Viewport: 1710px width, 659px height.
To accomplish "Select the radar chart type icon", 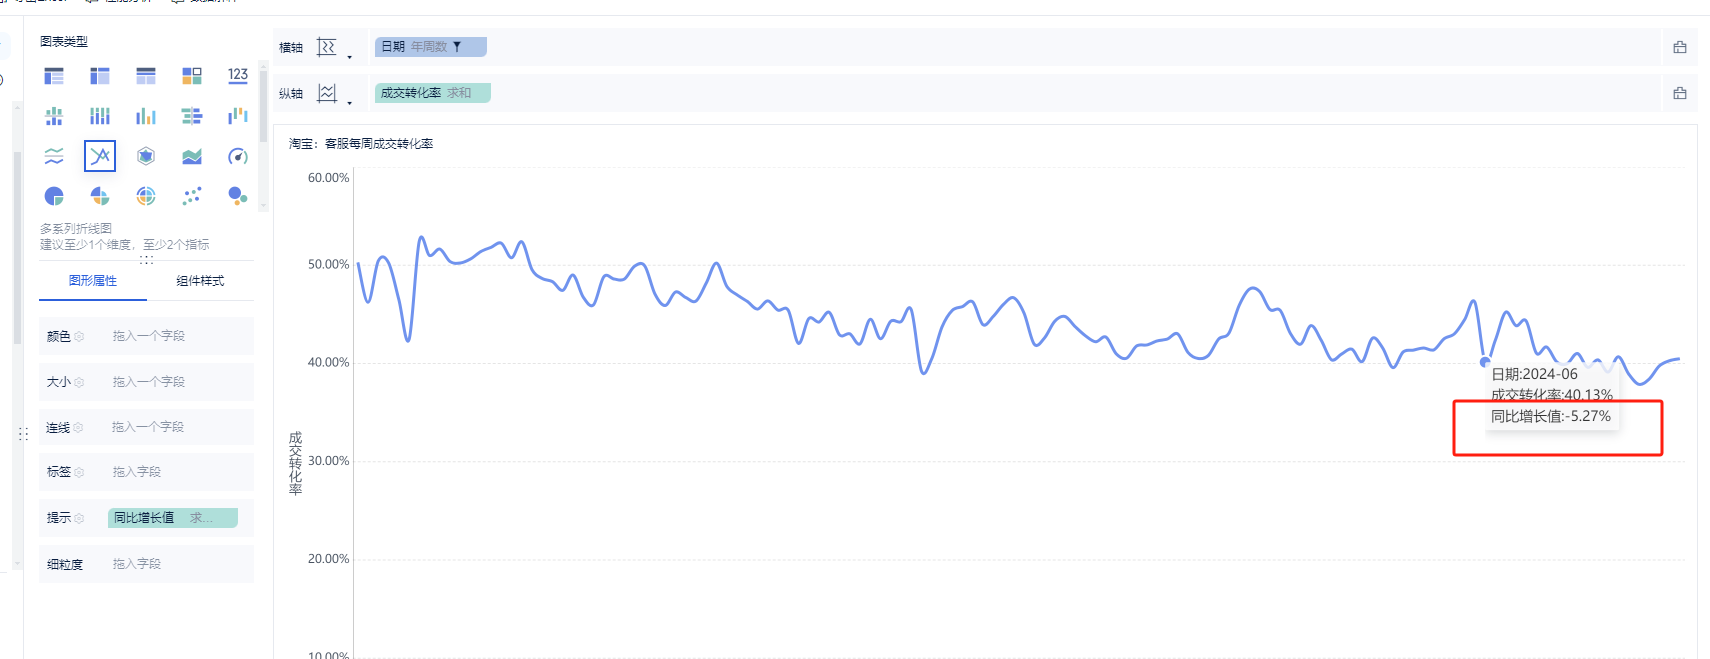I will coord(146,156).
